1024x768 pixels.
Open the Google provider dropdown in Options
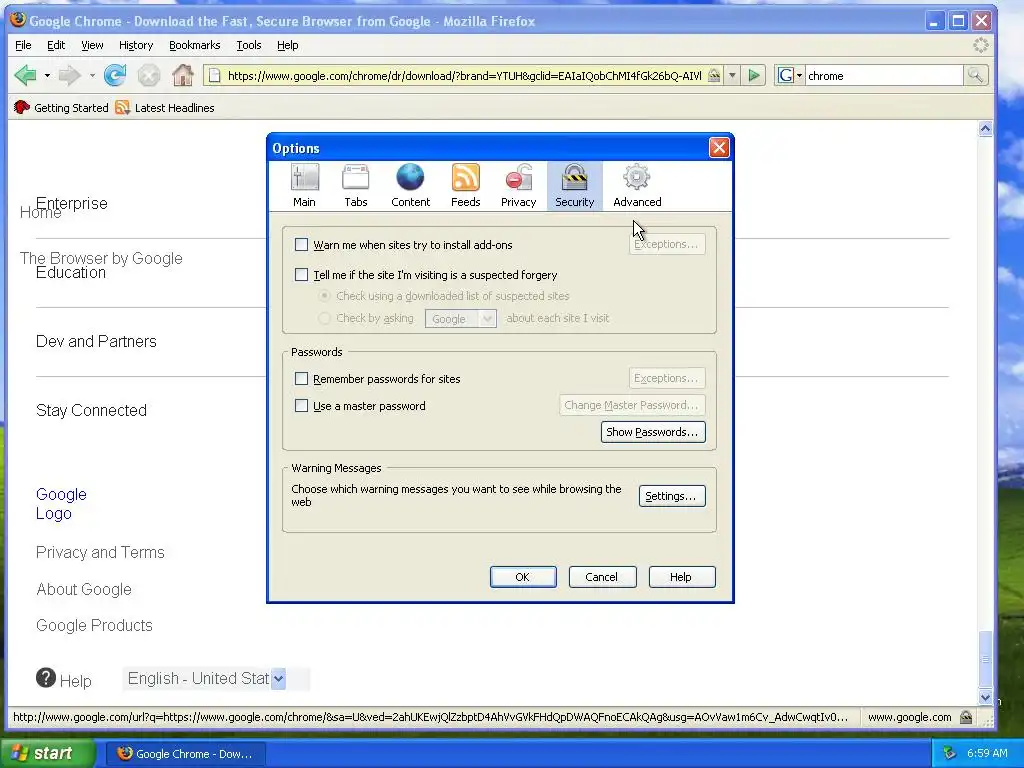[460, 319]
